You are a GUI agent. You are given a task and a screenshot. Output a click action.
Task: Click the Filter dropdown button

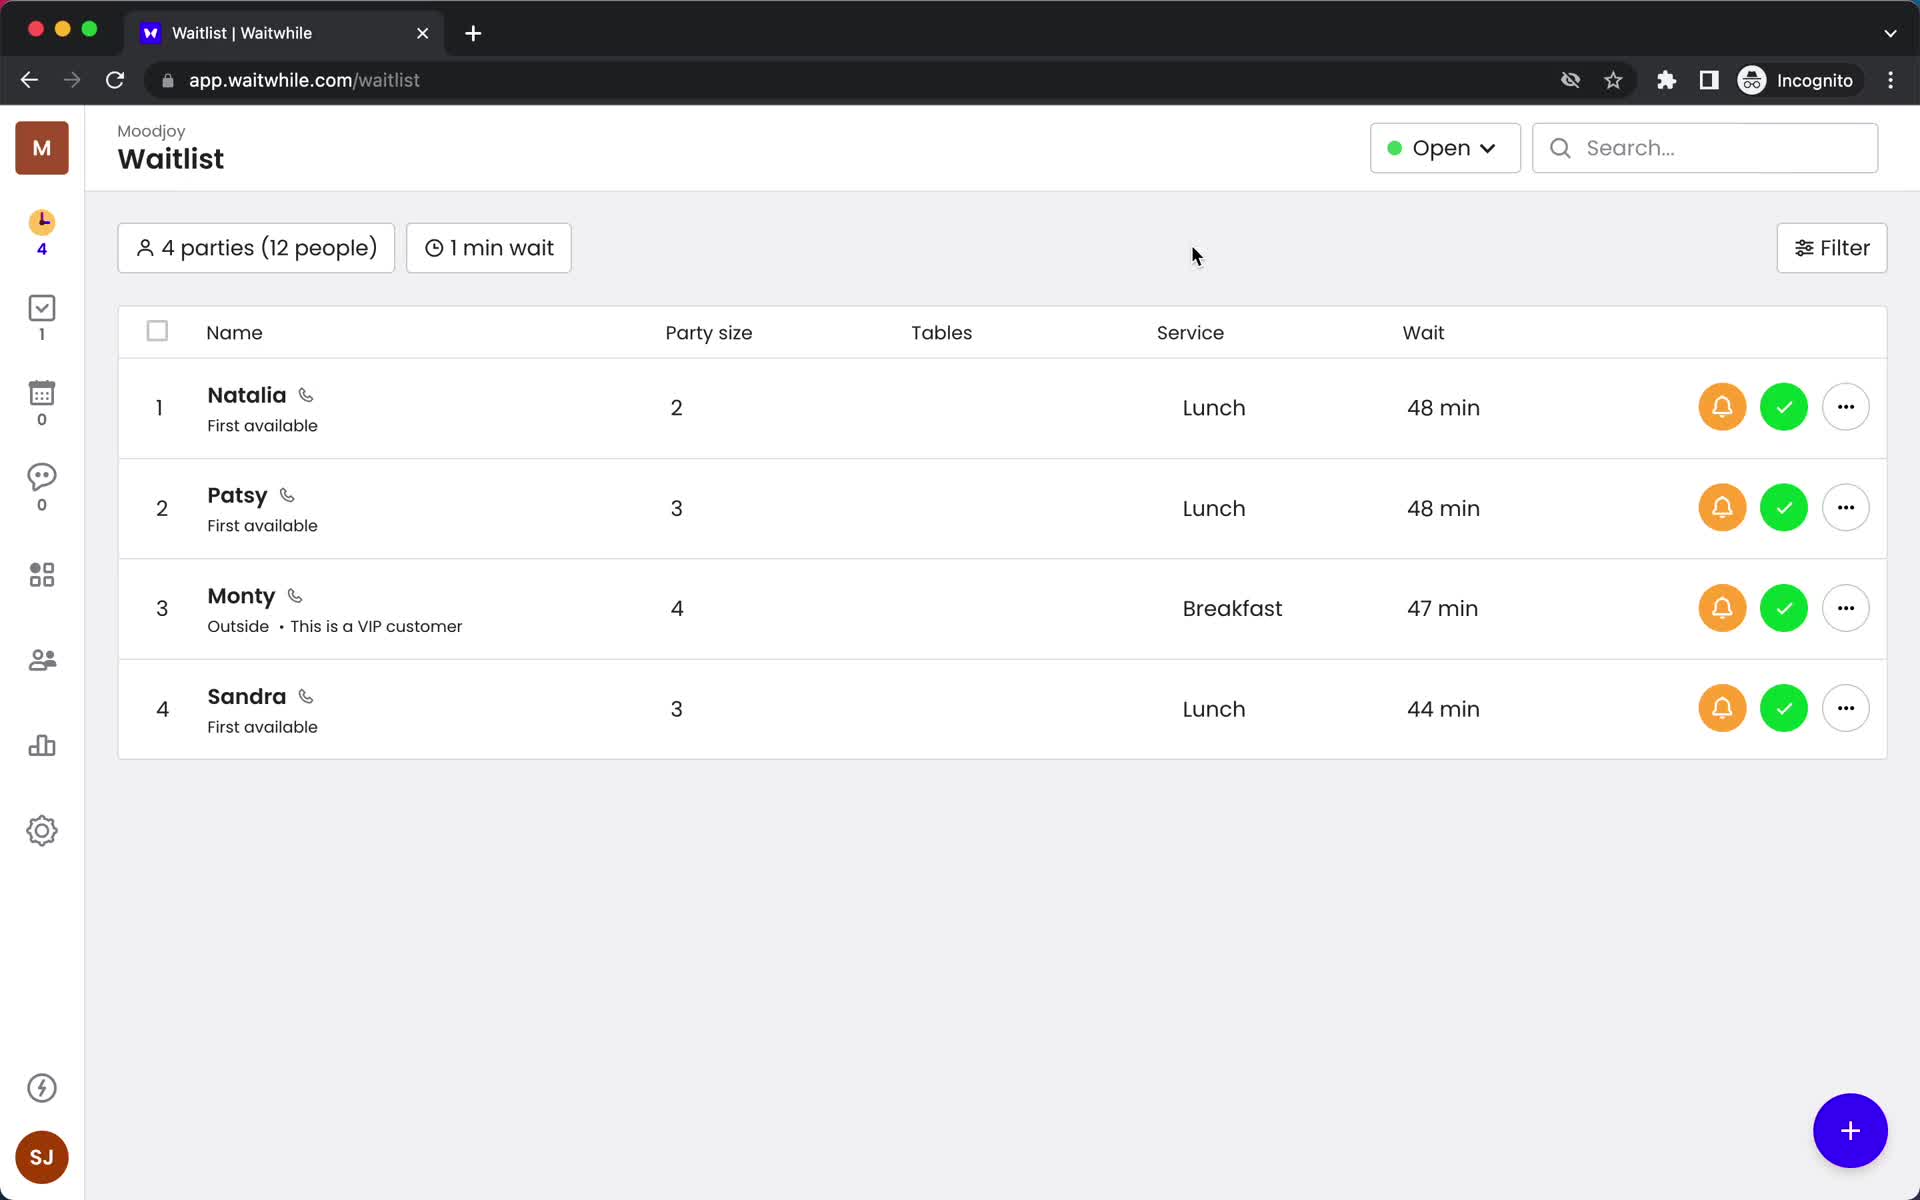[1830, 246]
